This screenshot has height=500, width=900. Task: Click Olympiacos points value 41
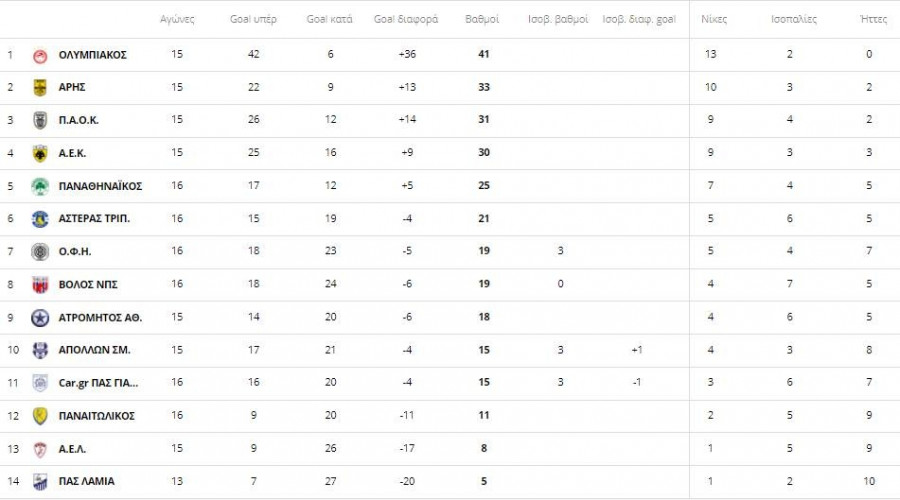coord(484,55)
